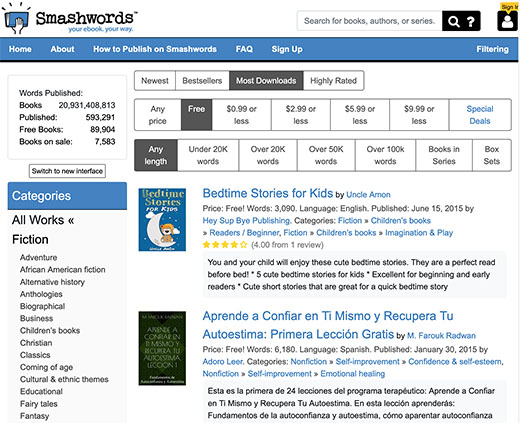Screen dimensions: 520x423
Task: Open Hey Sup Bye Publishing link
Action: 247,221
